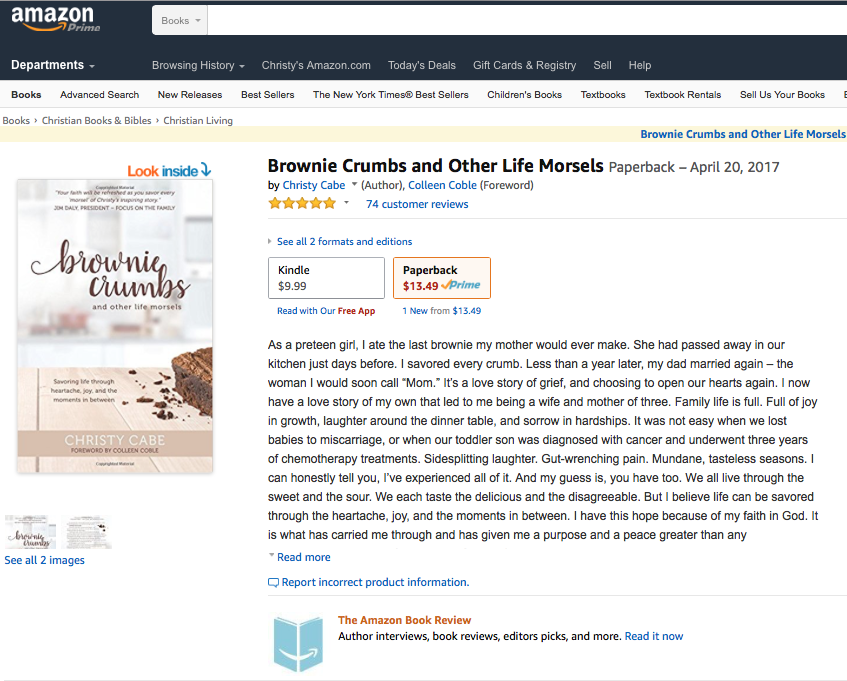This screenshot has height=681, width=847.
Task: Click the Amazon Book Review book icon
Action: point(299,643)
